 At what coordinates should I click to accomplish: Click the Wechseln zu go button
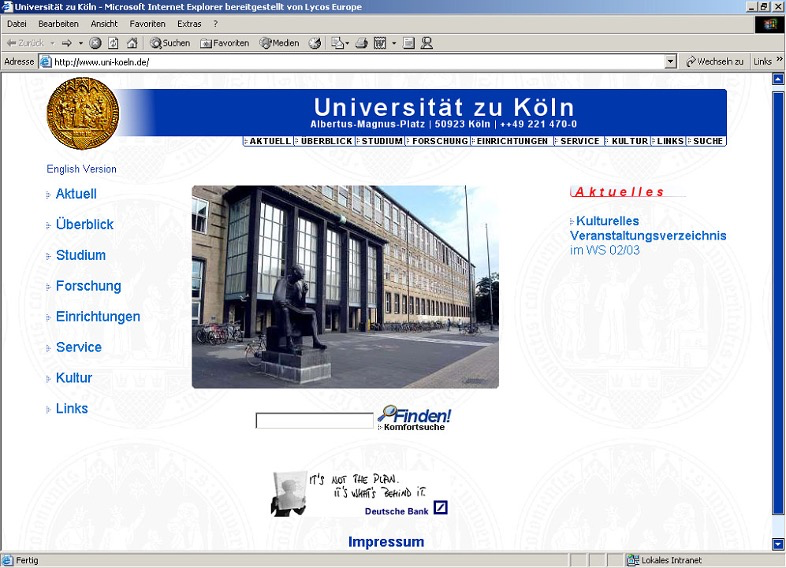(x=714, y=61)
